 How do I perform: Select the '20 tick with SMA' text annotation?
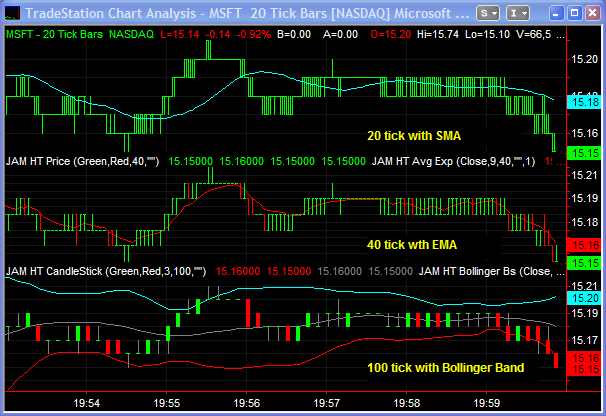point(414,136)
